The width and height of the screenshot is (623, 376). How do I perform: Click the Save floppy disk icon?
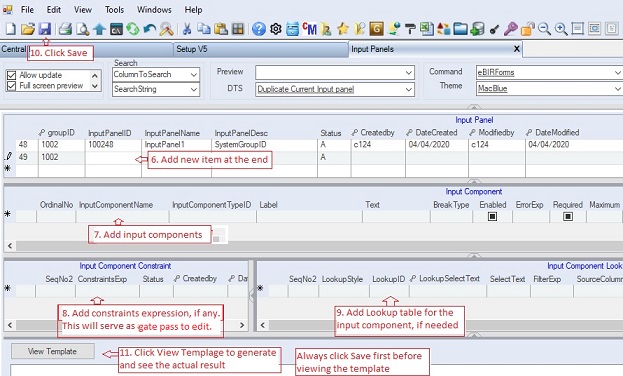click(45, 29)
